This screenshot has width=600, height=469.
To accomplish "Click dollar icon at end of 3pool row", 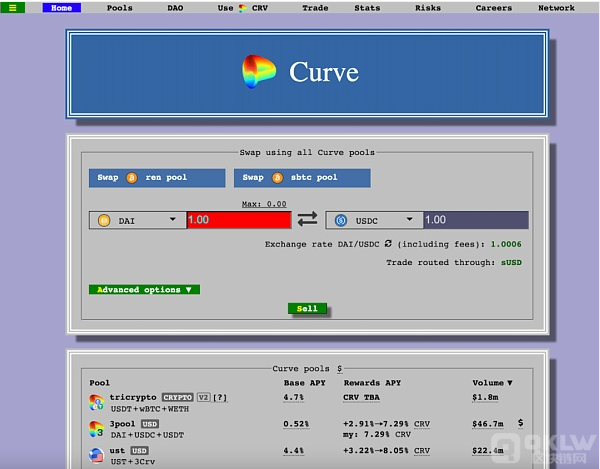I will coord(520,423).
